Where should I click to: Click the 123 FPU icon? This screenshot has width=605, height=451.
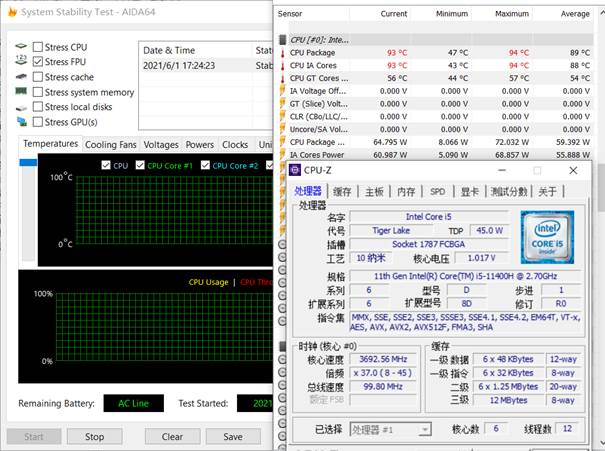coord(21,60)
